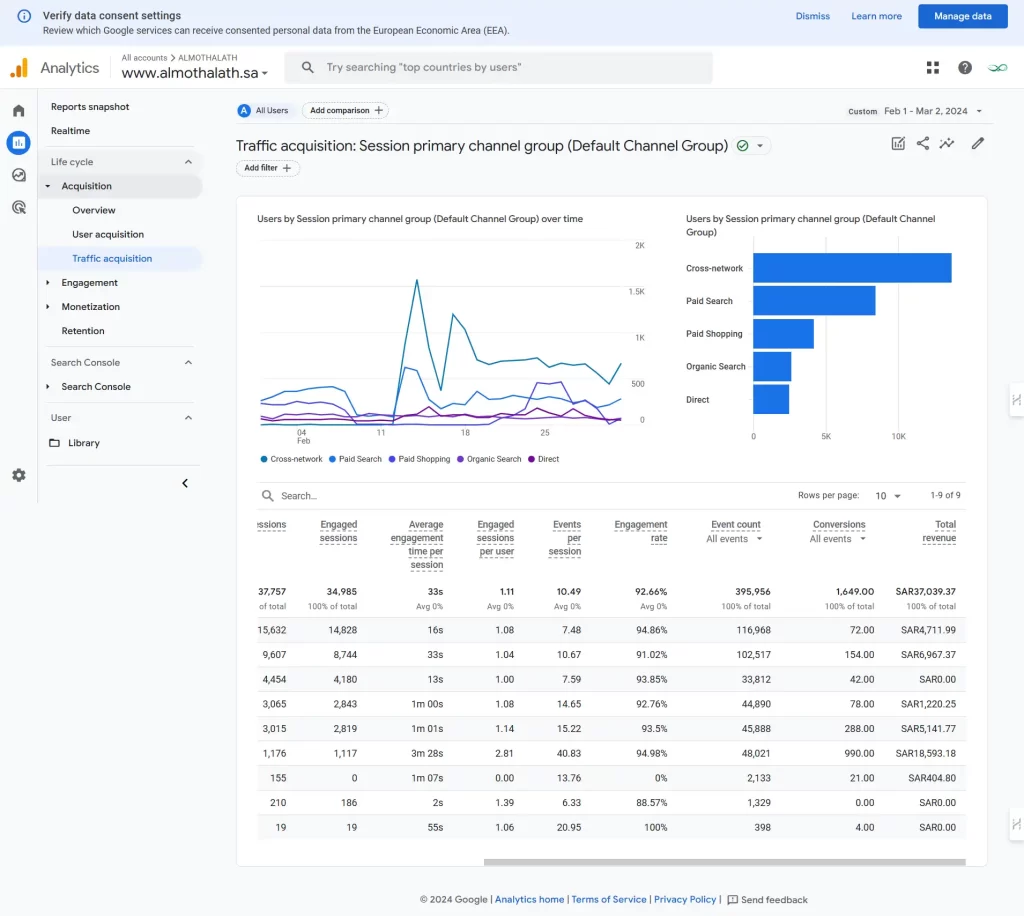Screen dimensions: 1024x916
Task: Open the Explore icon in left rail
Action: (18, 175)
